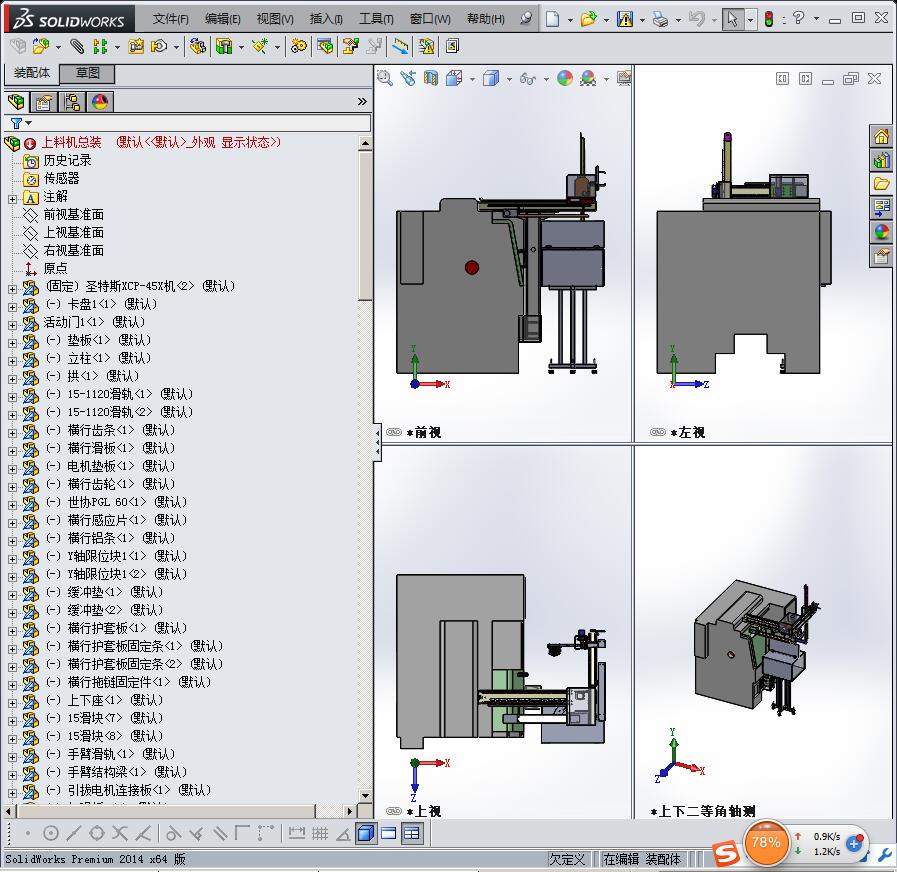The image size is (897, 872).
Task: Select 传感器 item in tree
Action: point(61,179)
